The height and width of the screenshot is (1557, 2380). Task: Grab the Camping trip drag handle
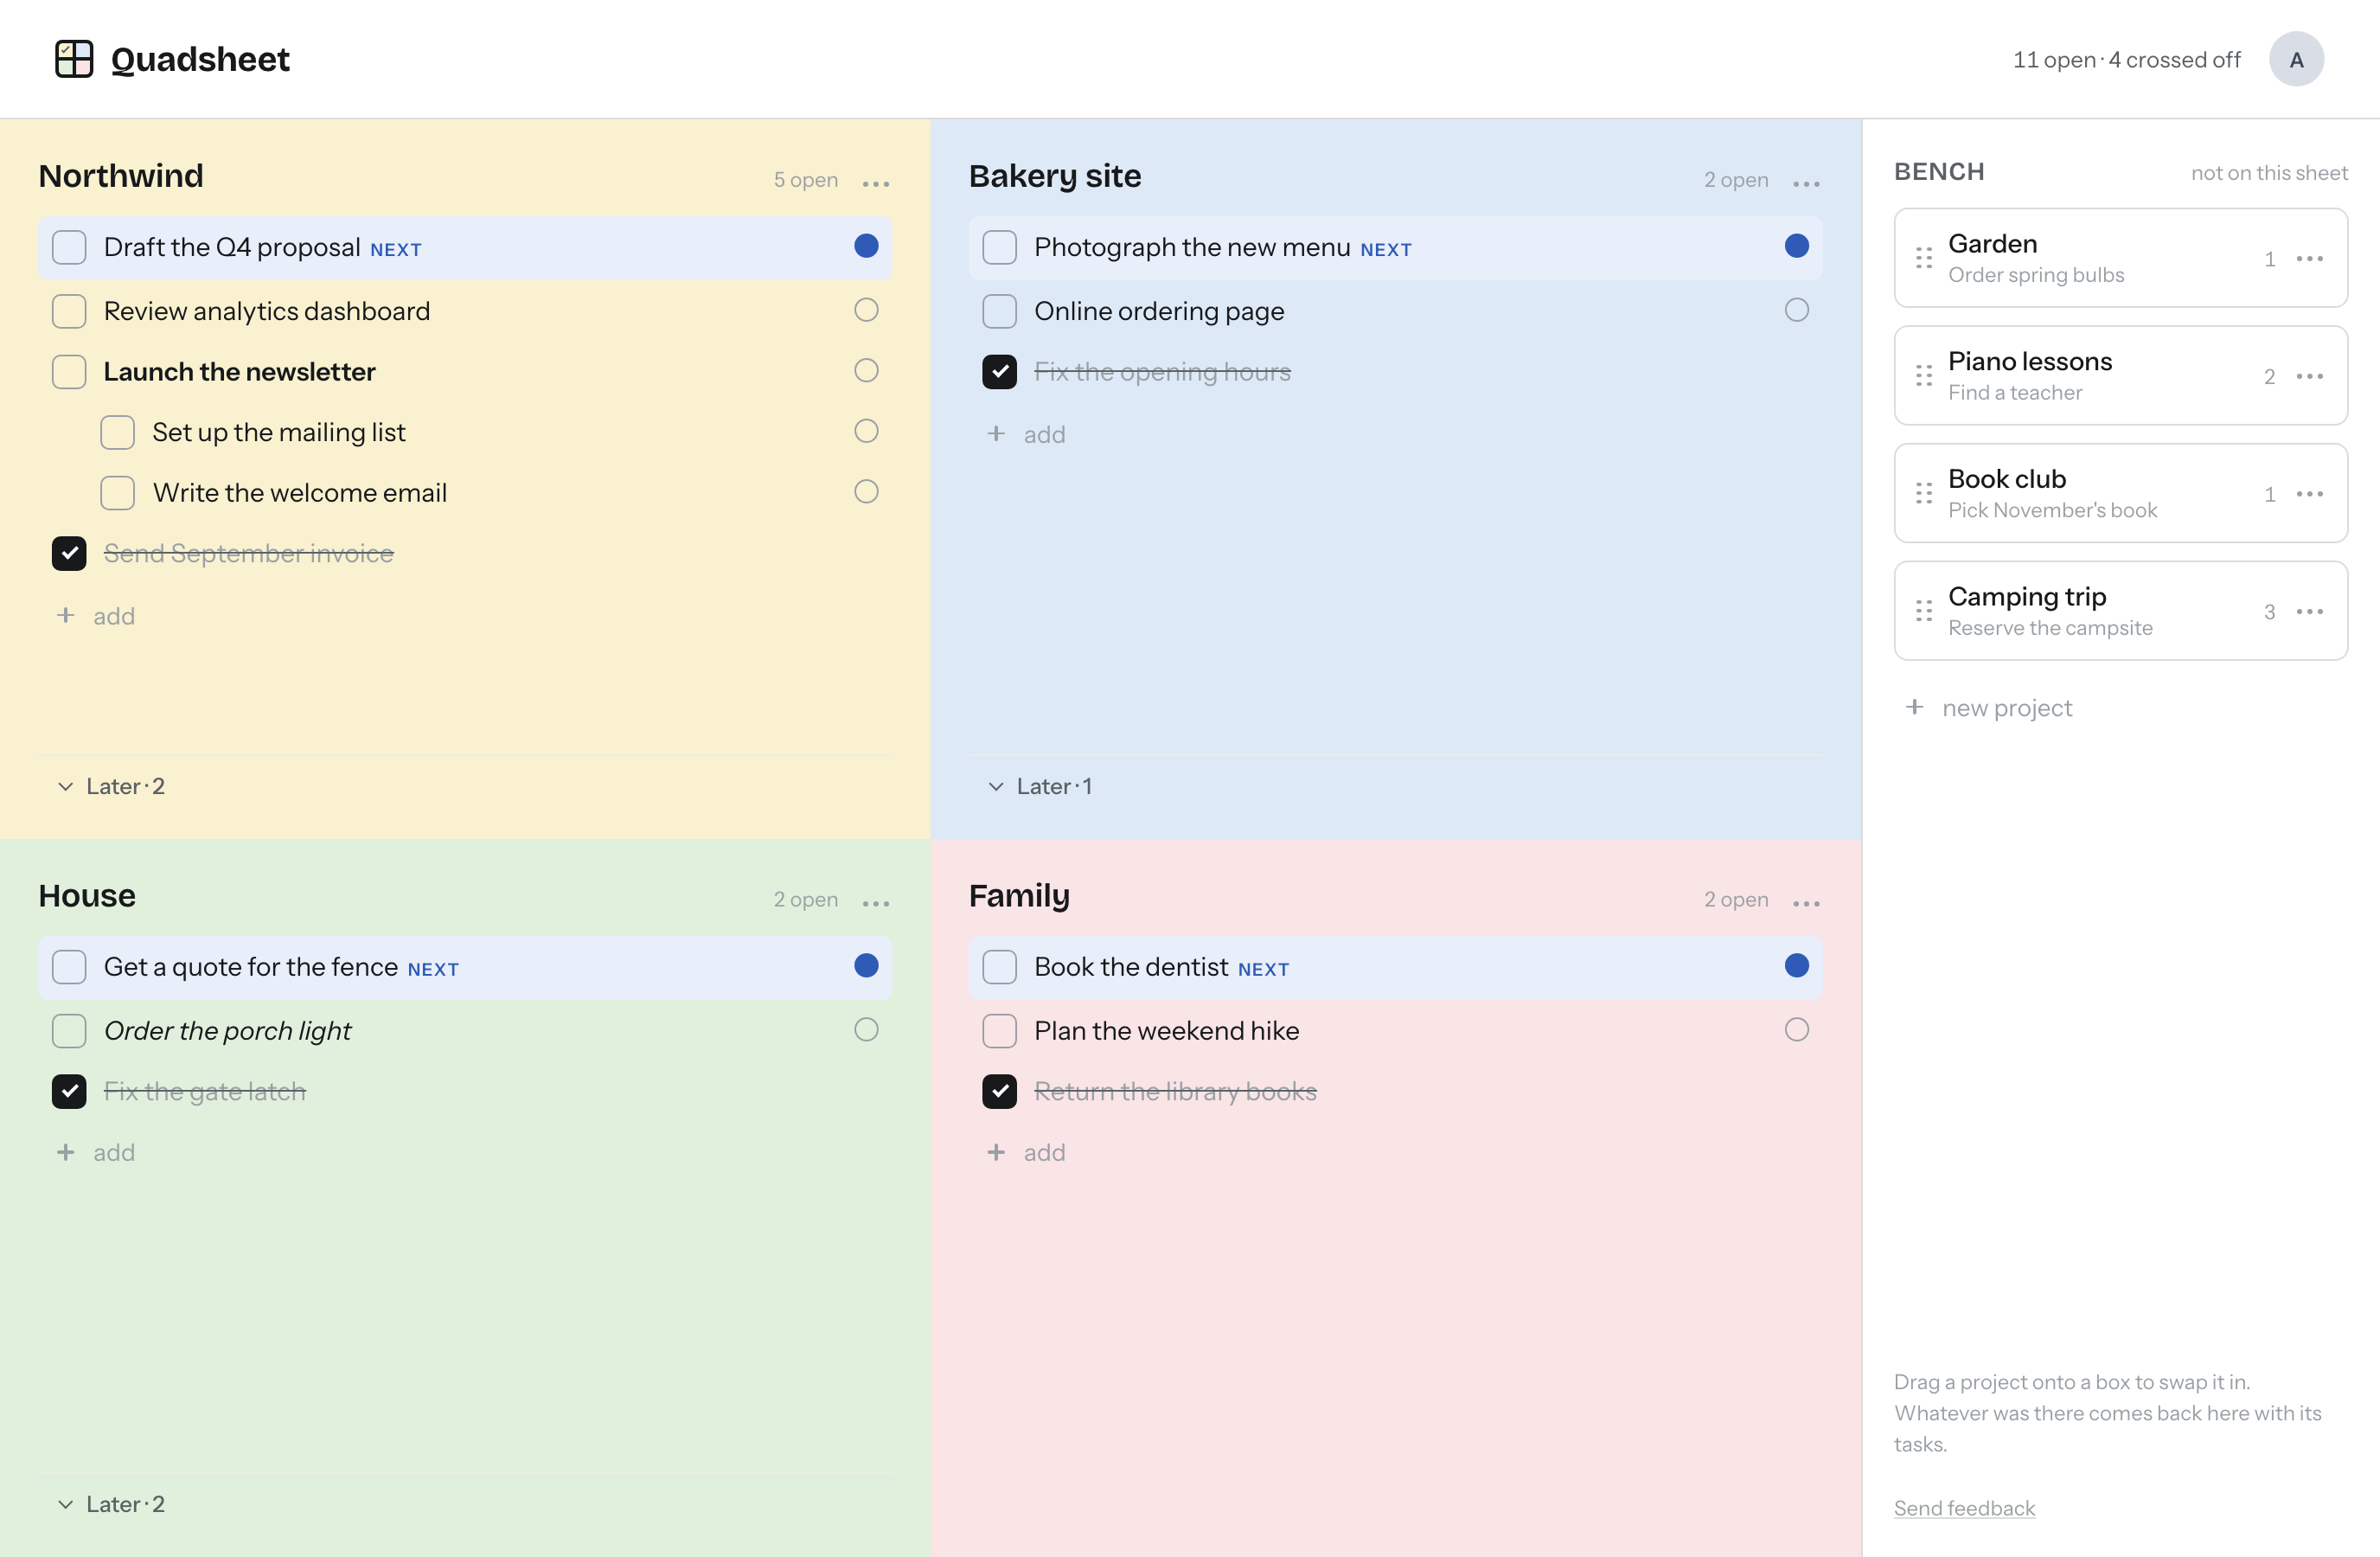click(x=1923, y=611)
